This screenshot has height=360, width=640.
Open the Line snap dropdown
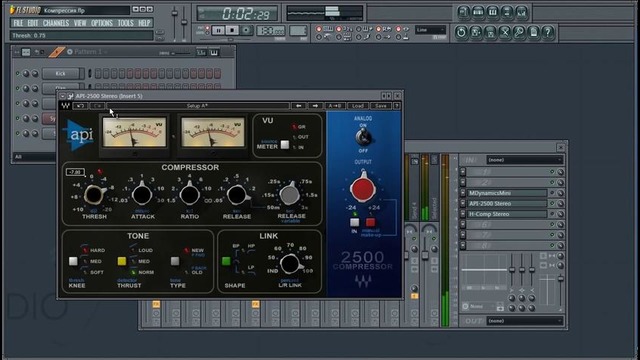click(x=431, y=30)
